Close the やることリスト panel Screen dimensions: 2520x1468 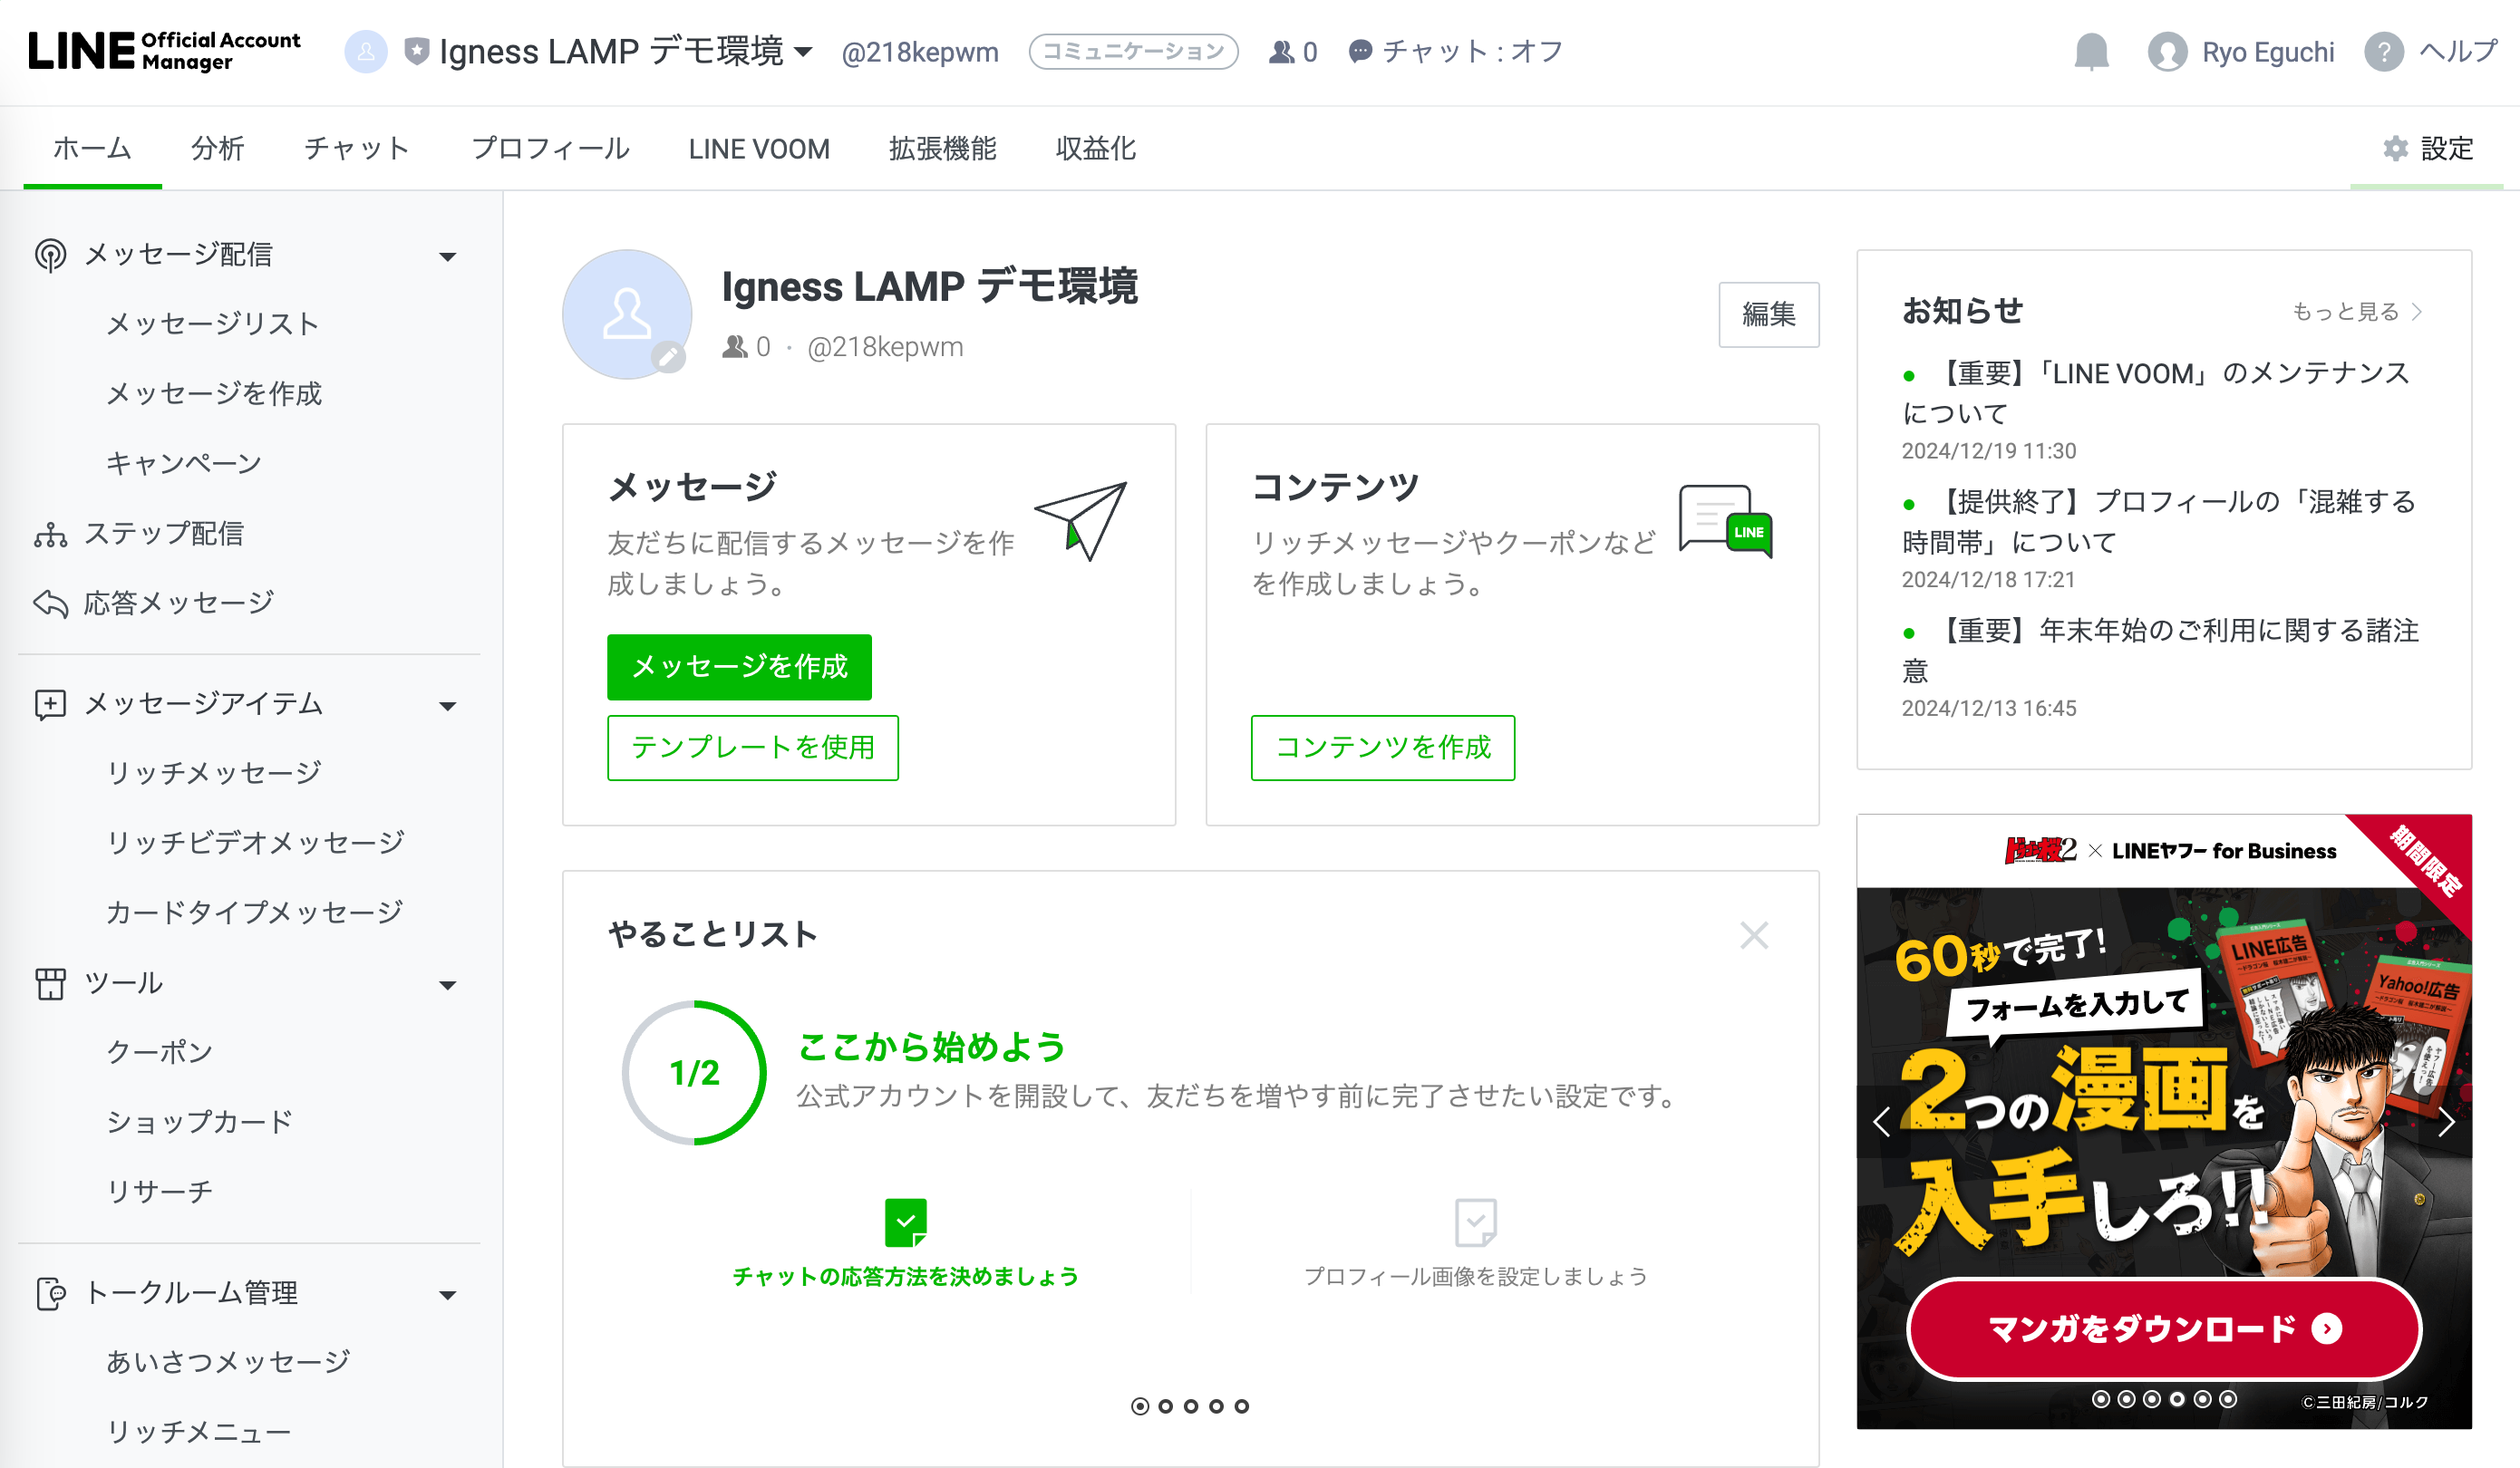[x=1754, y=936]
